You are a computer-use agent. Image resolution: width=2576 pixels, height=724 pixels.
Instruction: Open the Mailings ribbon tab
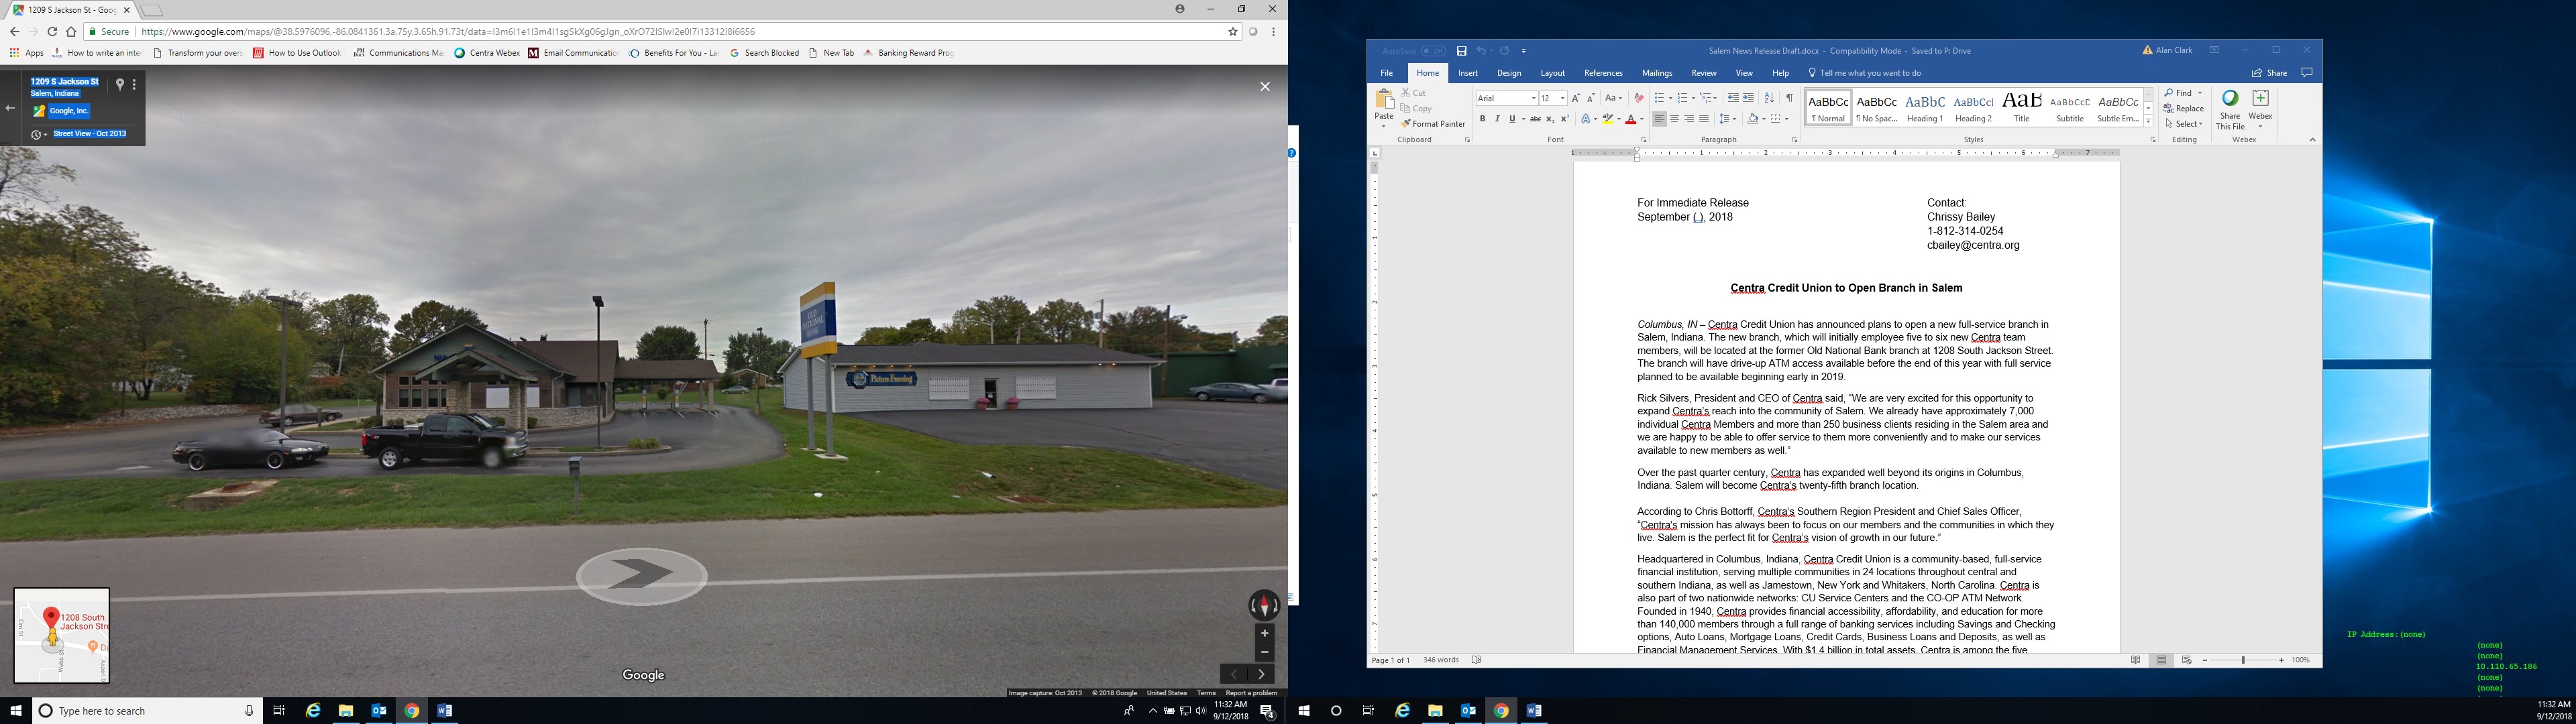(1656, 73)
